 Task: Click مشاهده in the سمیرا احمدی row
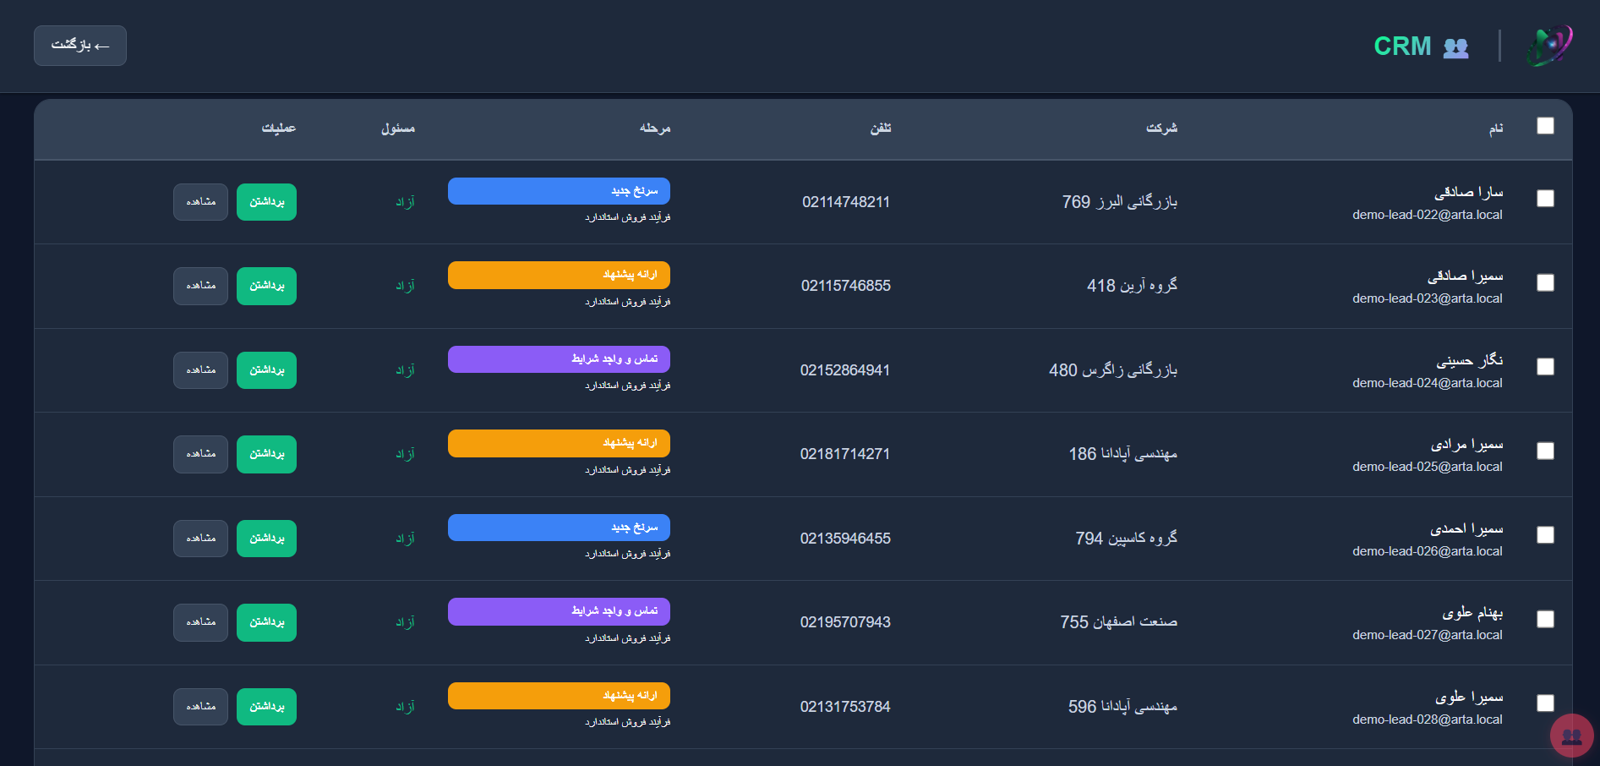coord(201,538)
